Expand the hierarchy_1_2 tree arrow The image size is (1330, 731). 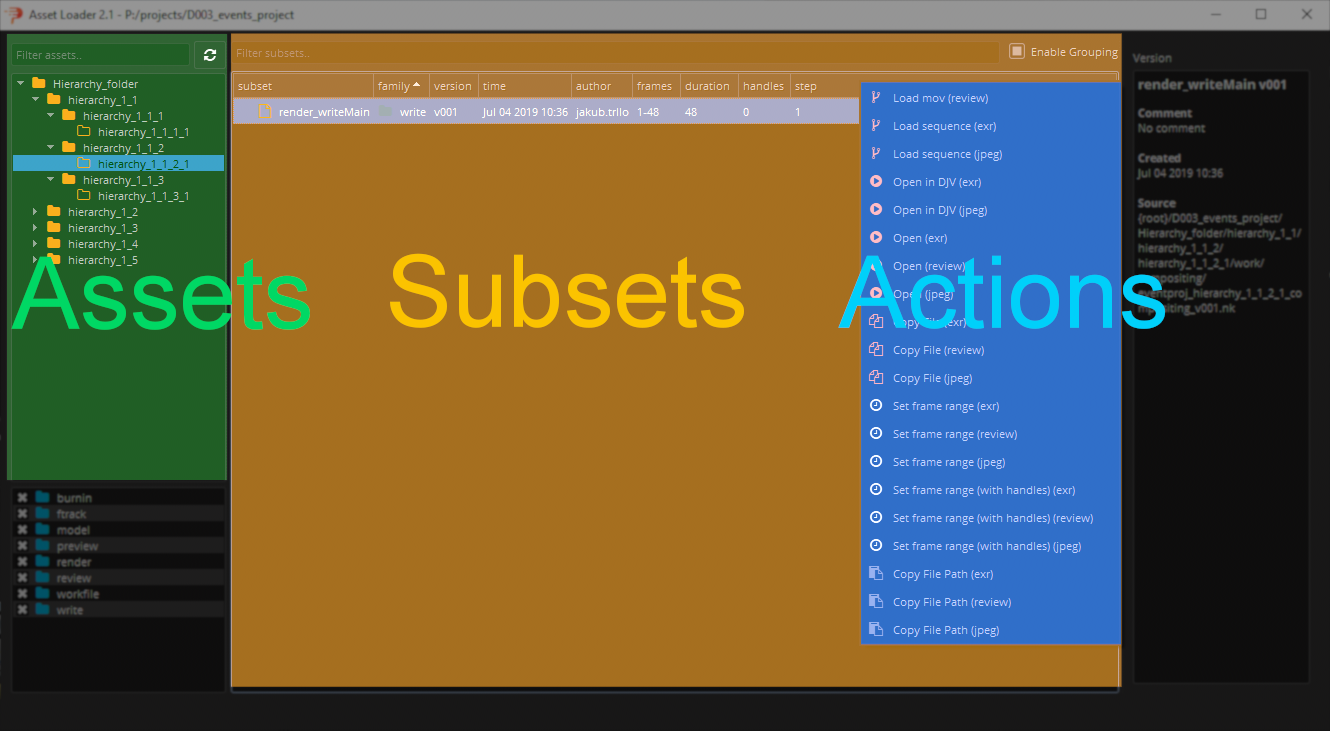[36, 212]
